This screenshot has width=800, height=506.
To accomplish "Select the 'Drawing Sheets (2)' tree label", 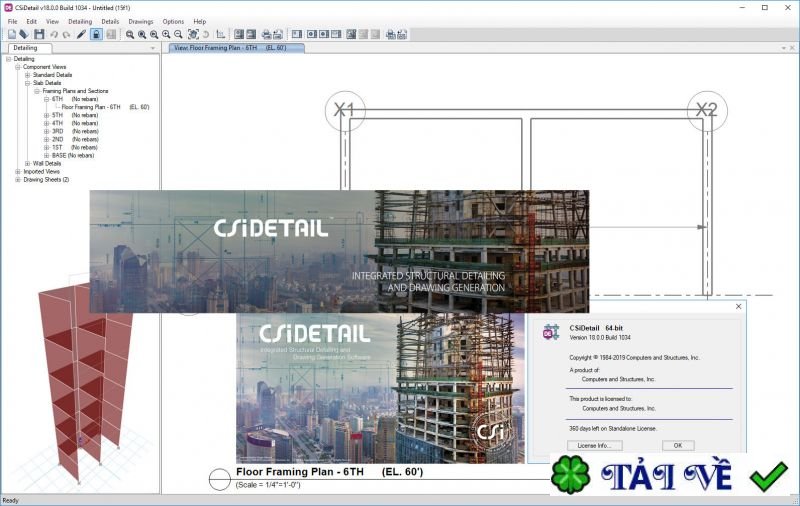I will click(x=46, y=180).
